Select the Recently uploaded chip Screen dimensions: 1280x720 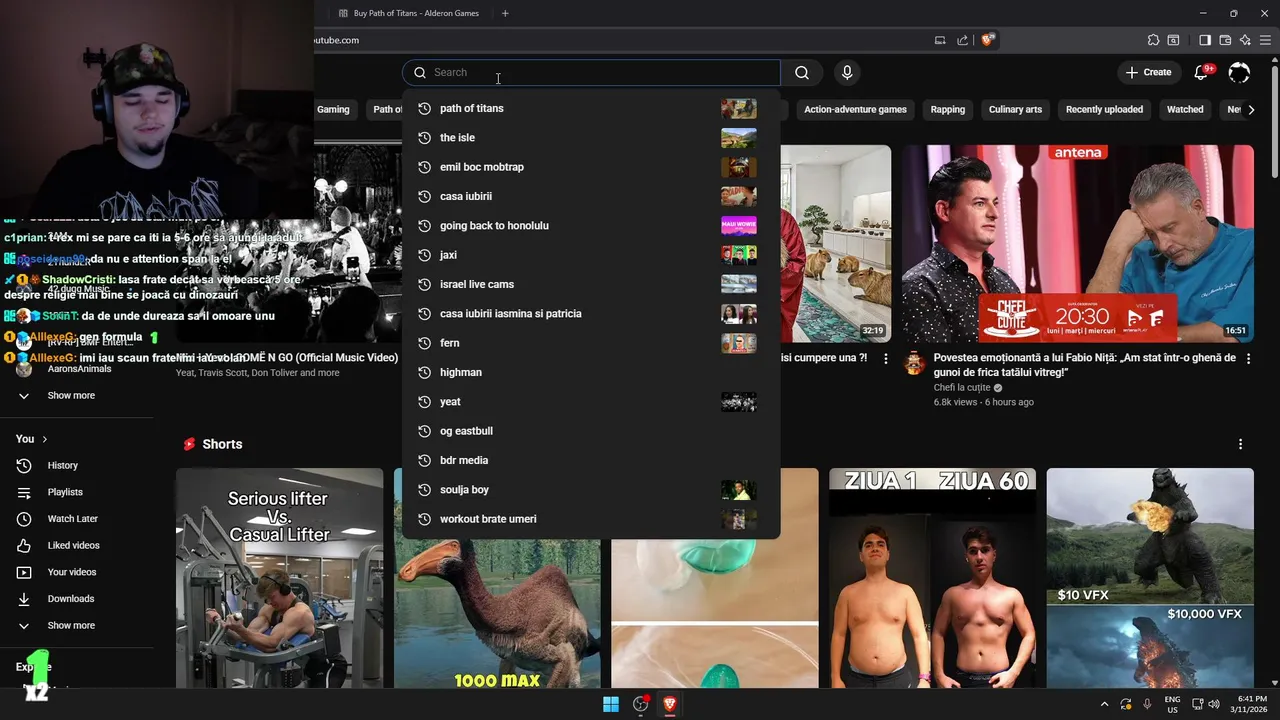point(1104,110)
